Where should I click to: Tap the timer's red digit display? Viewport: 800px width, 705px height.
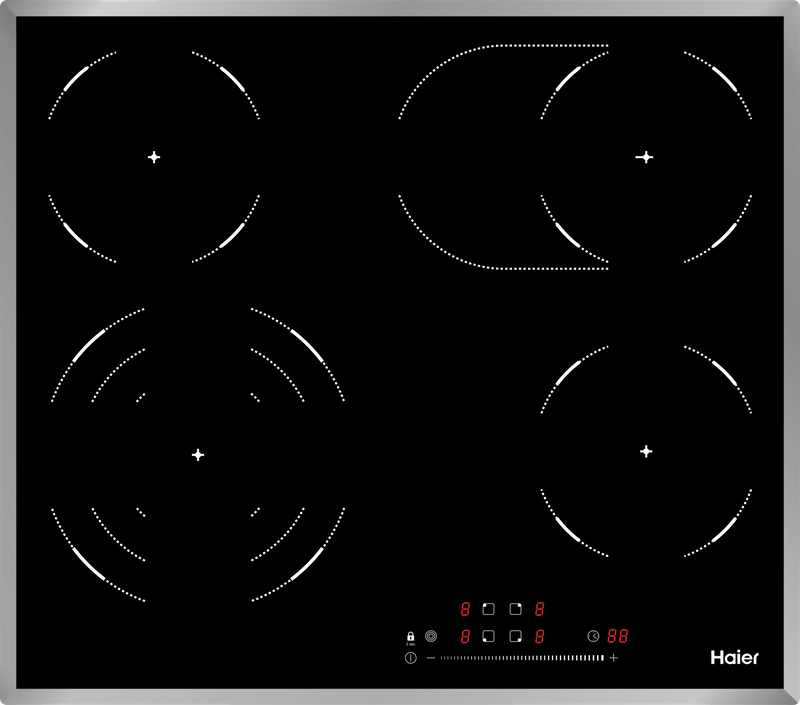coord(618,635)
